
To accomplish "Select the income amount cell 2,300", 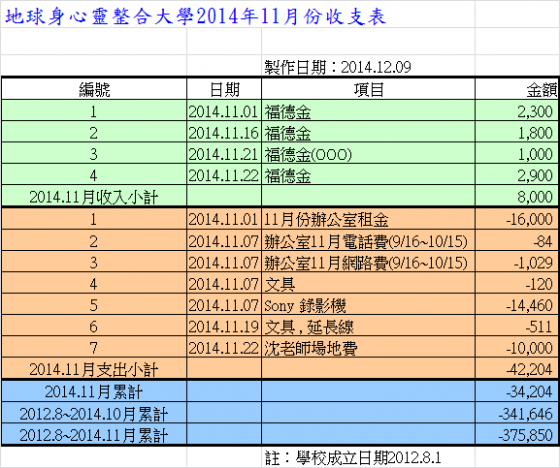I will click(516, 111).
